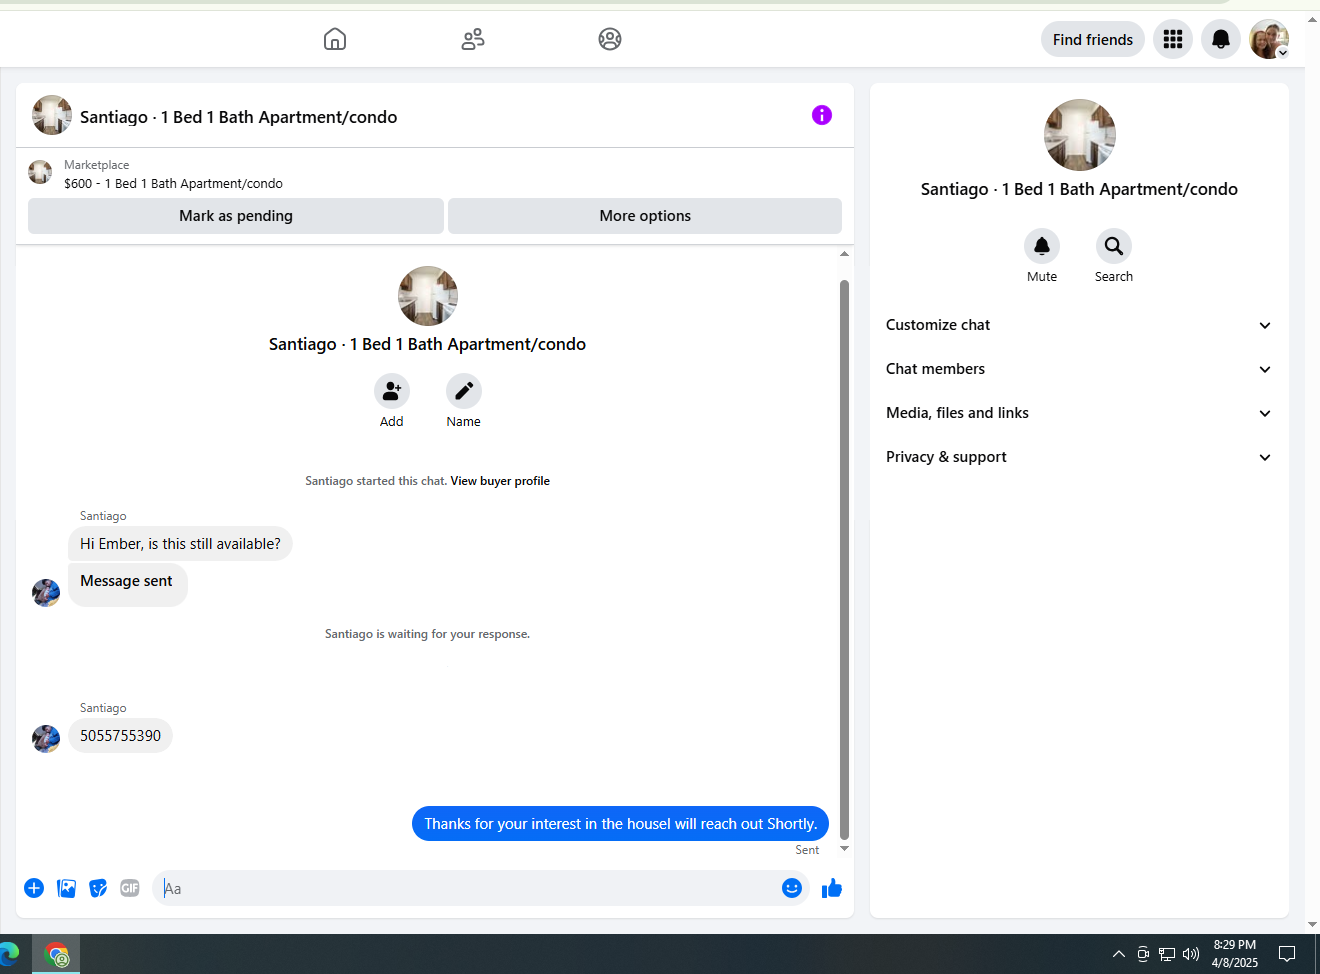The image size is (1320, 974).
Task: Show hidden system tray icons
Action: click(x=1119, y=954)
